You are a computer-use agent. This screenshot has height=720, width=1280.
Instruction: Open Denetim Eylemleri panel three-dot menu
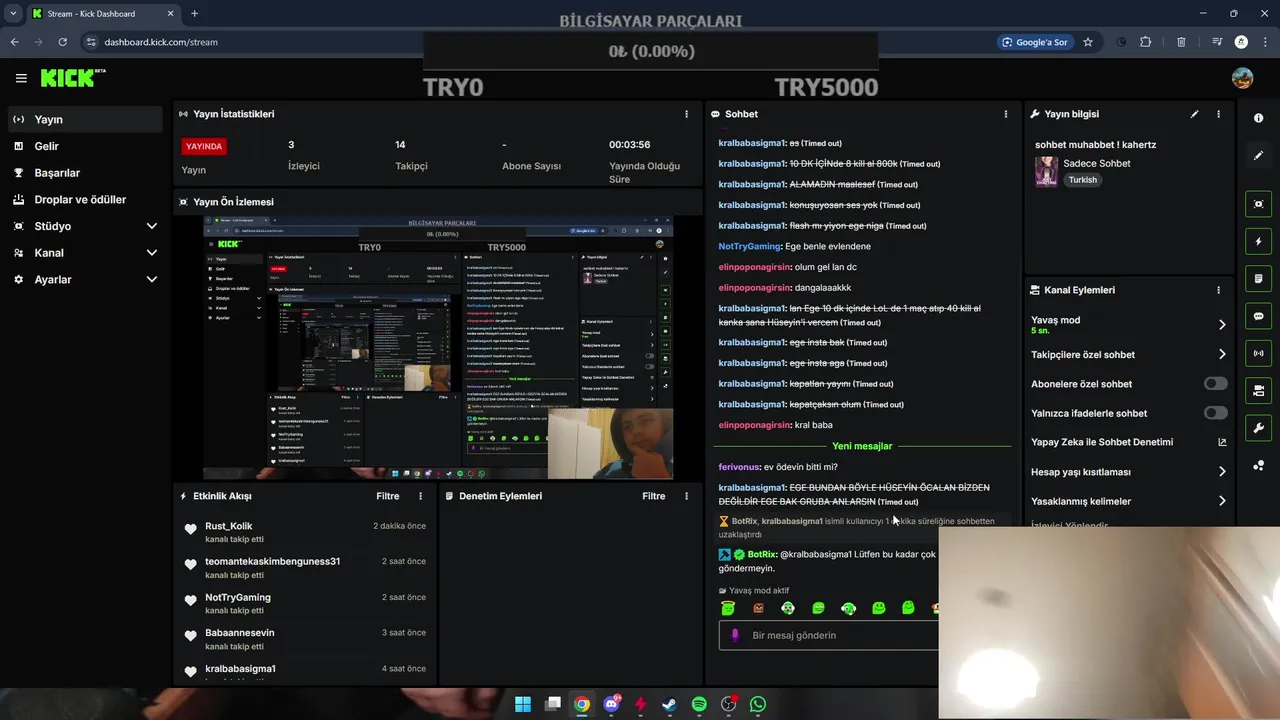pos(686,496)
